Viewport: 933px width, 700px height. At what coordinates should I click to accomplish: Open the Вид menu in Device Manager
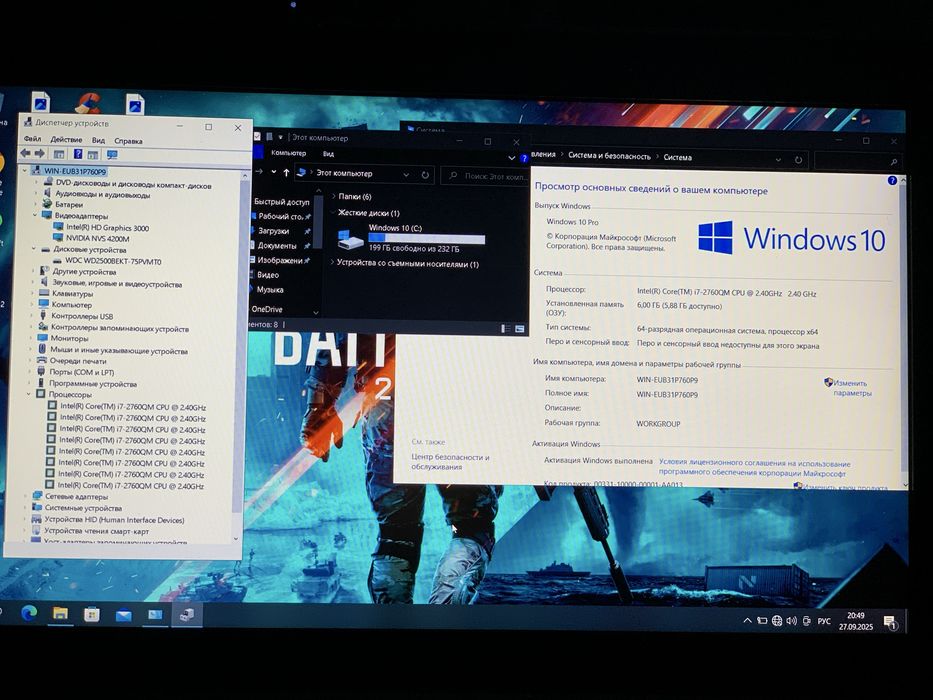98,140
